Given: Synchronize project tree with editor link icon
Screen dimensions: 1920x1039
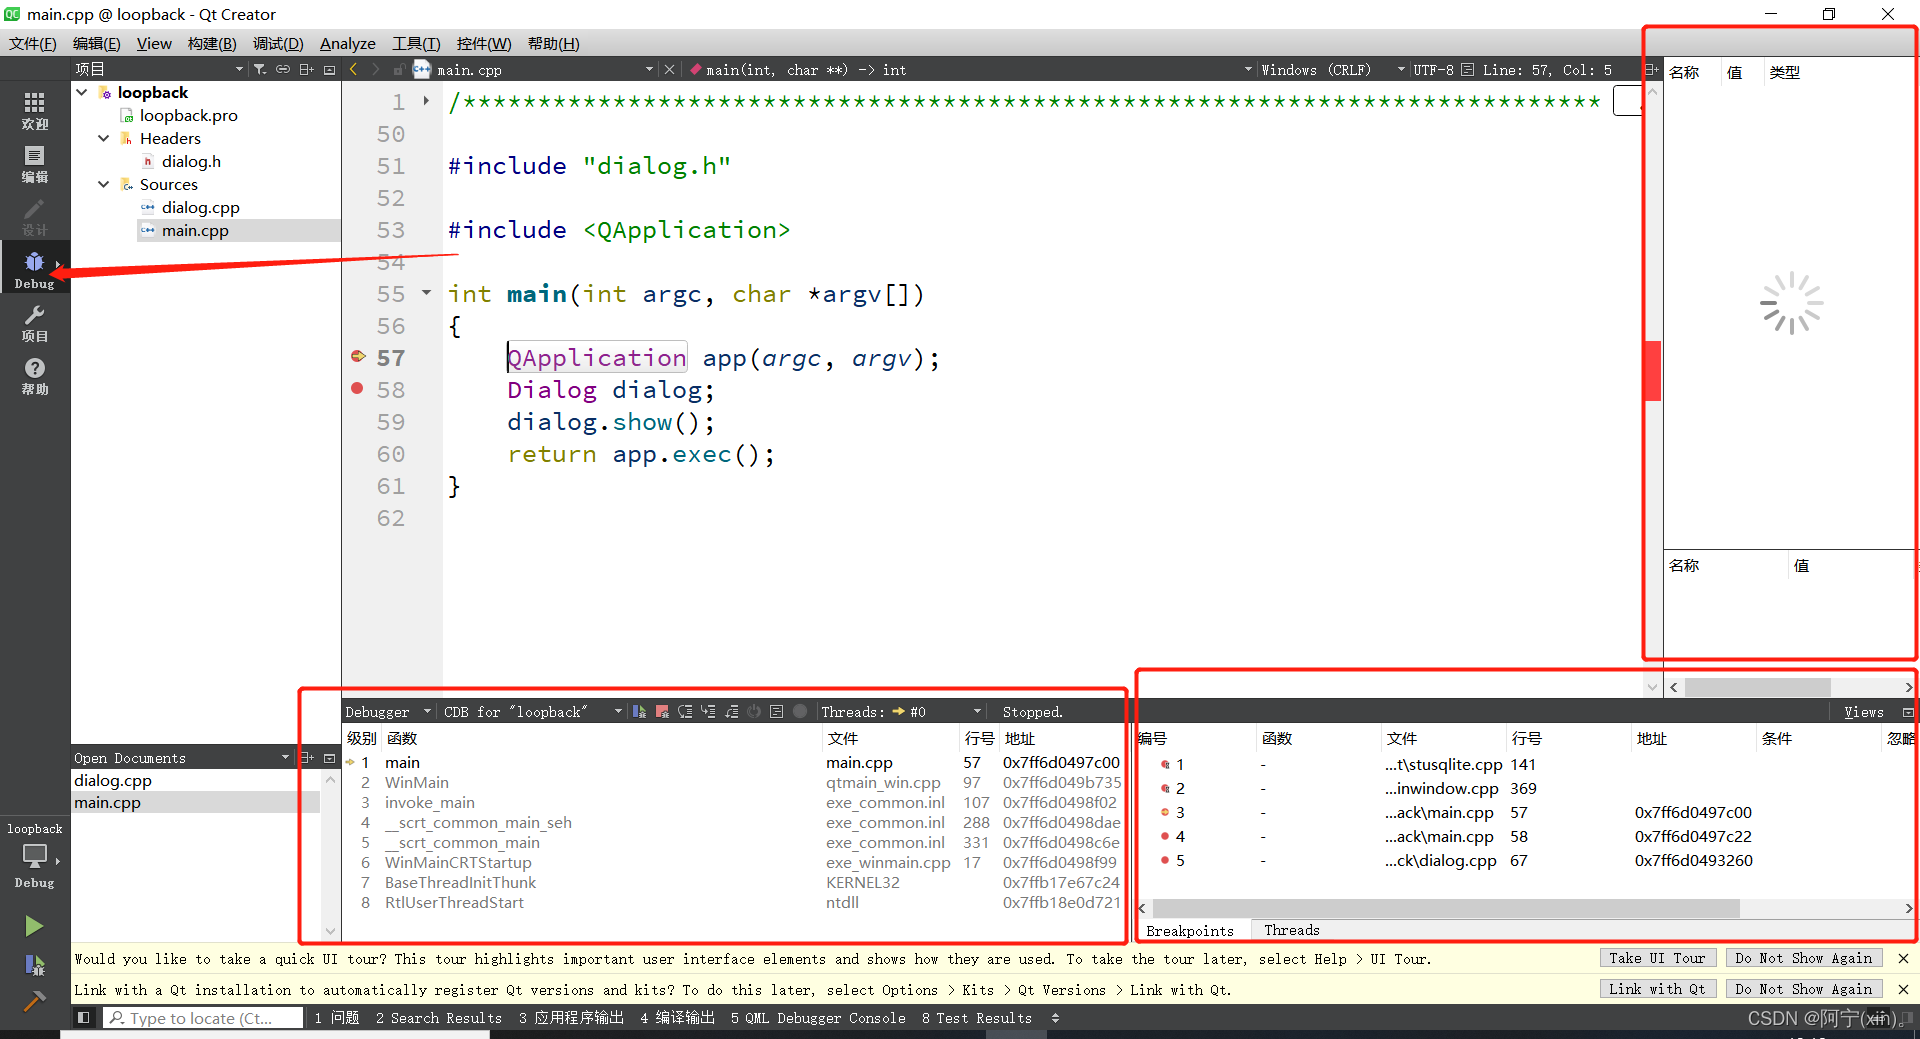Looking at the screenshot, I should tap(283, 69).
